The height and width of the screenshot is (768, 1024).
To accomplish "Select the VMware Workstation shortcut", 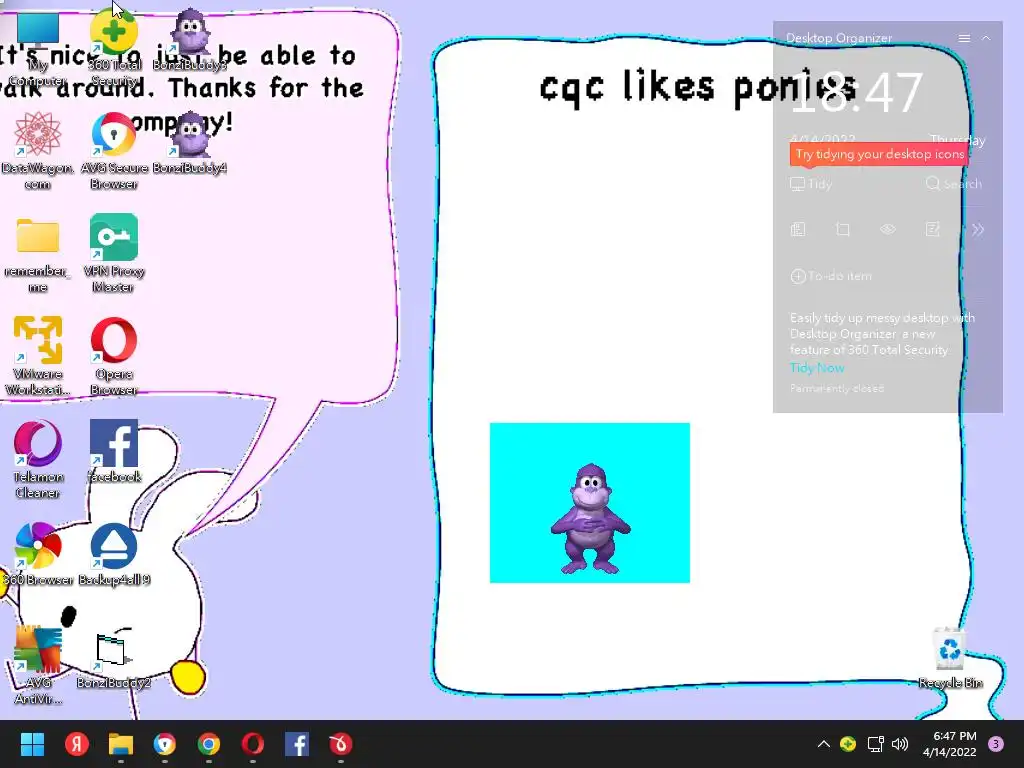I will coord(37,357).
